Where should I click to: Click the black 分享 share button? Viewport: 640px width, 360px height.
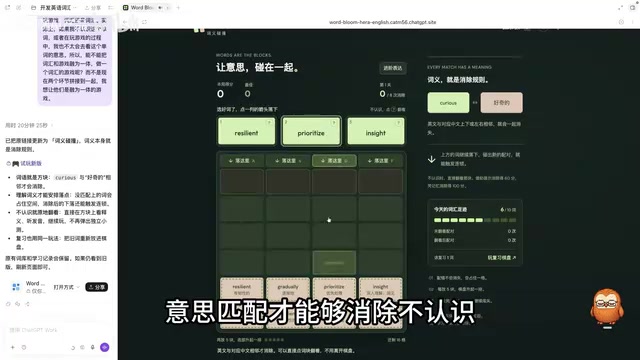coord(96,287)
